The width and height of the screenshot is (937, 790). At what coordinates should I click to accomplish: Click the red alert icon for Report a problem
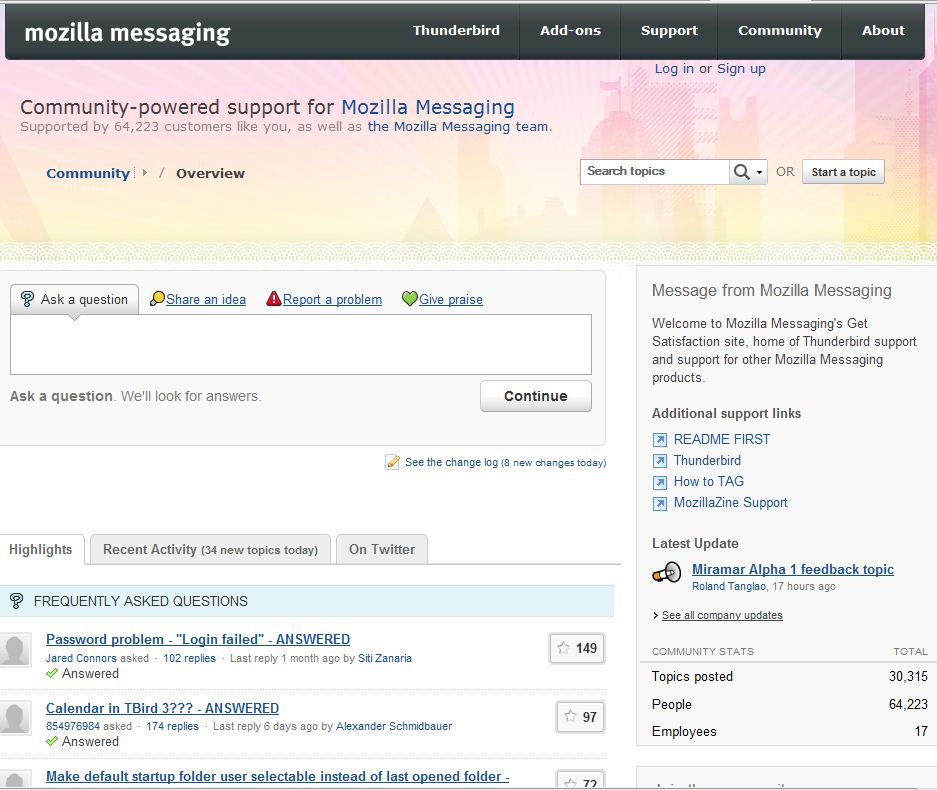273,299
